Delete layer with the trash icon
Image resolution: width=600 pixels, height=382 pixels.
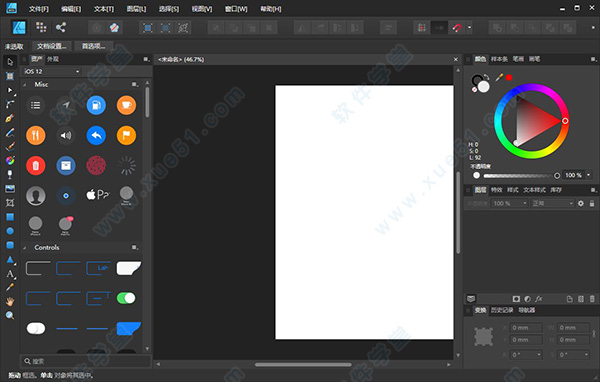[x=592, y=299]
